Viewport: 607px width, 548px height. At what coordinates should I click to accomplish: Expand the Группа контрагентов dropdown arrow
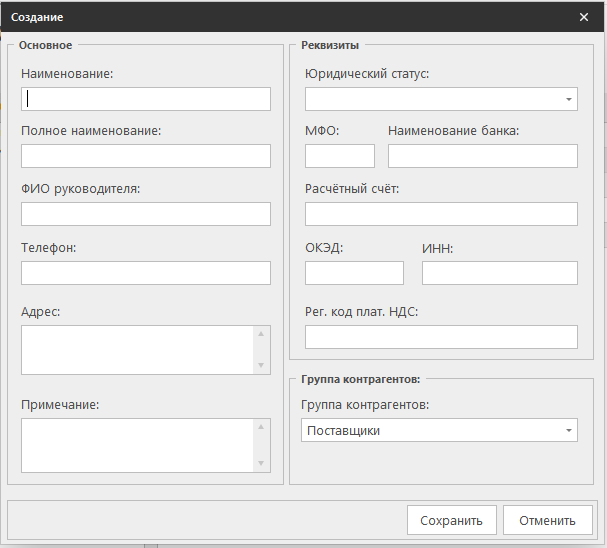coord(569,431)
